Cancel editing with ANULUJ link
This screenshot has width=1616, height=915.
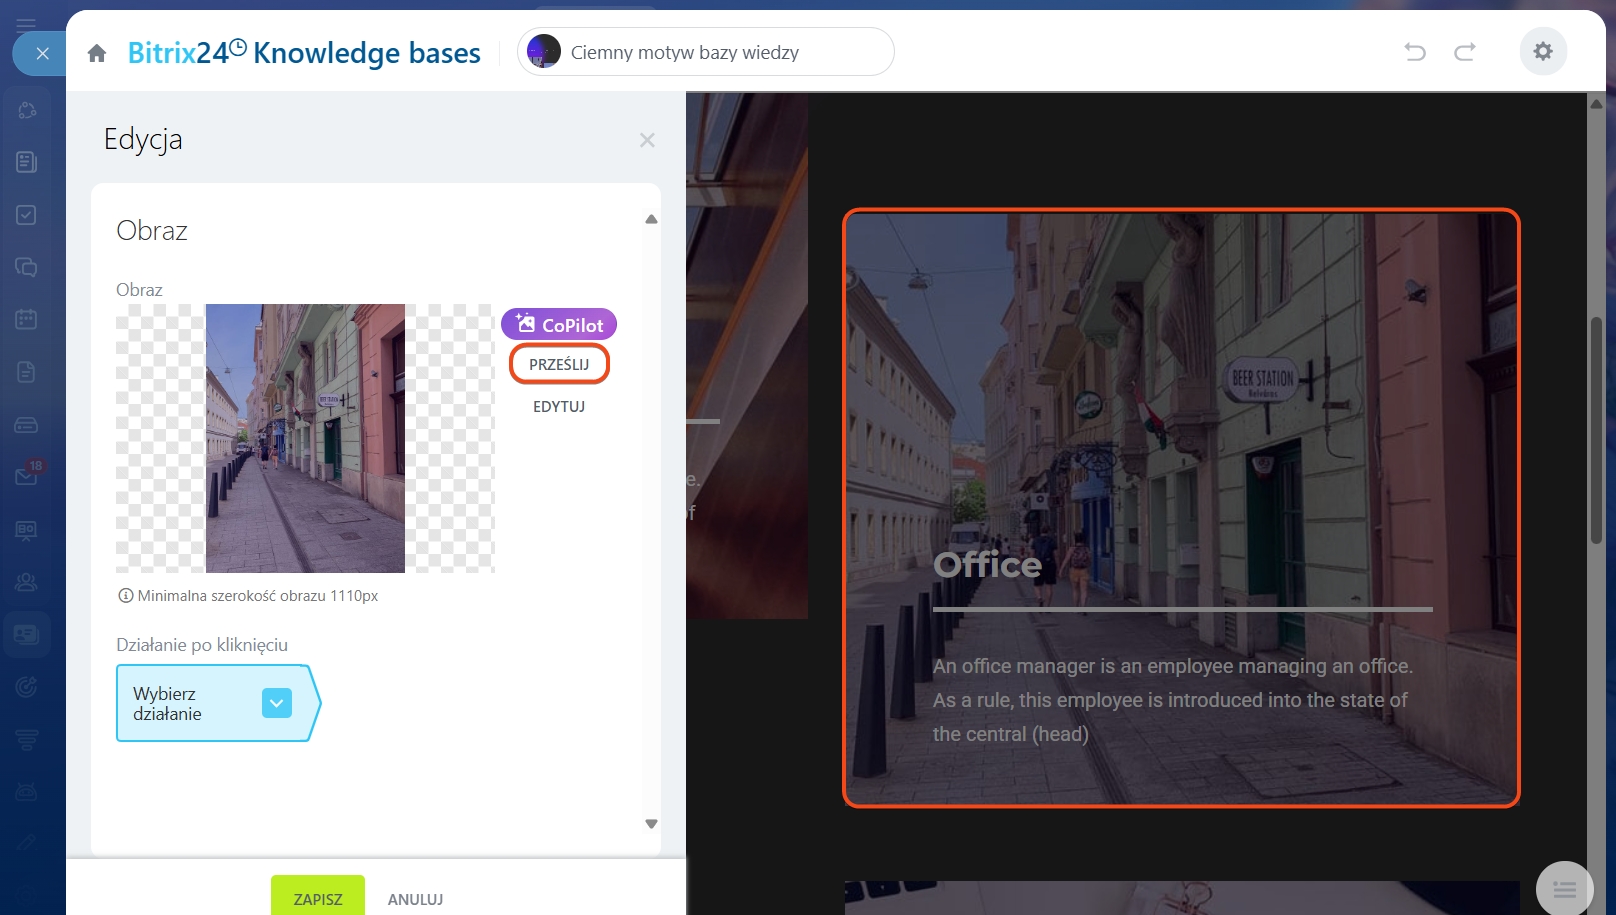[x=415, y=899]
